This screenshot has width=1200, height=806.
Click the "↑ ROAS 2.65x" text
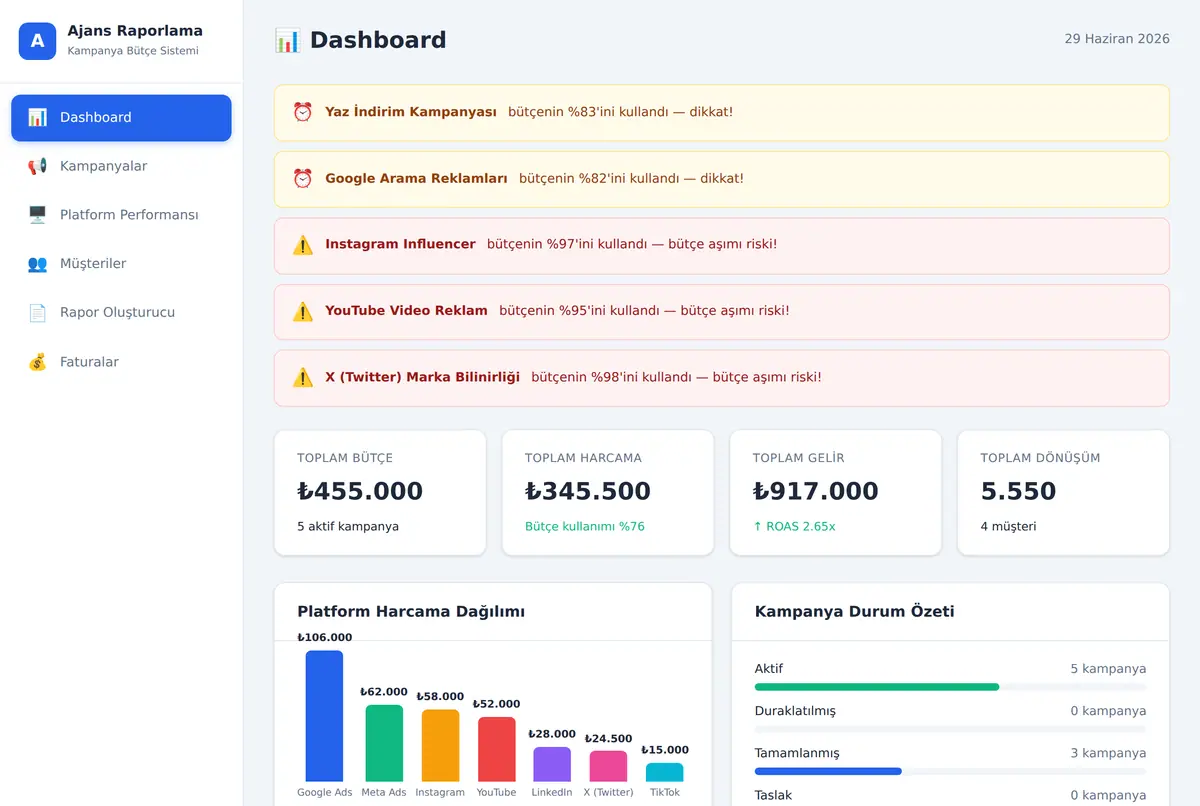(x=794, y=526)
